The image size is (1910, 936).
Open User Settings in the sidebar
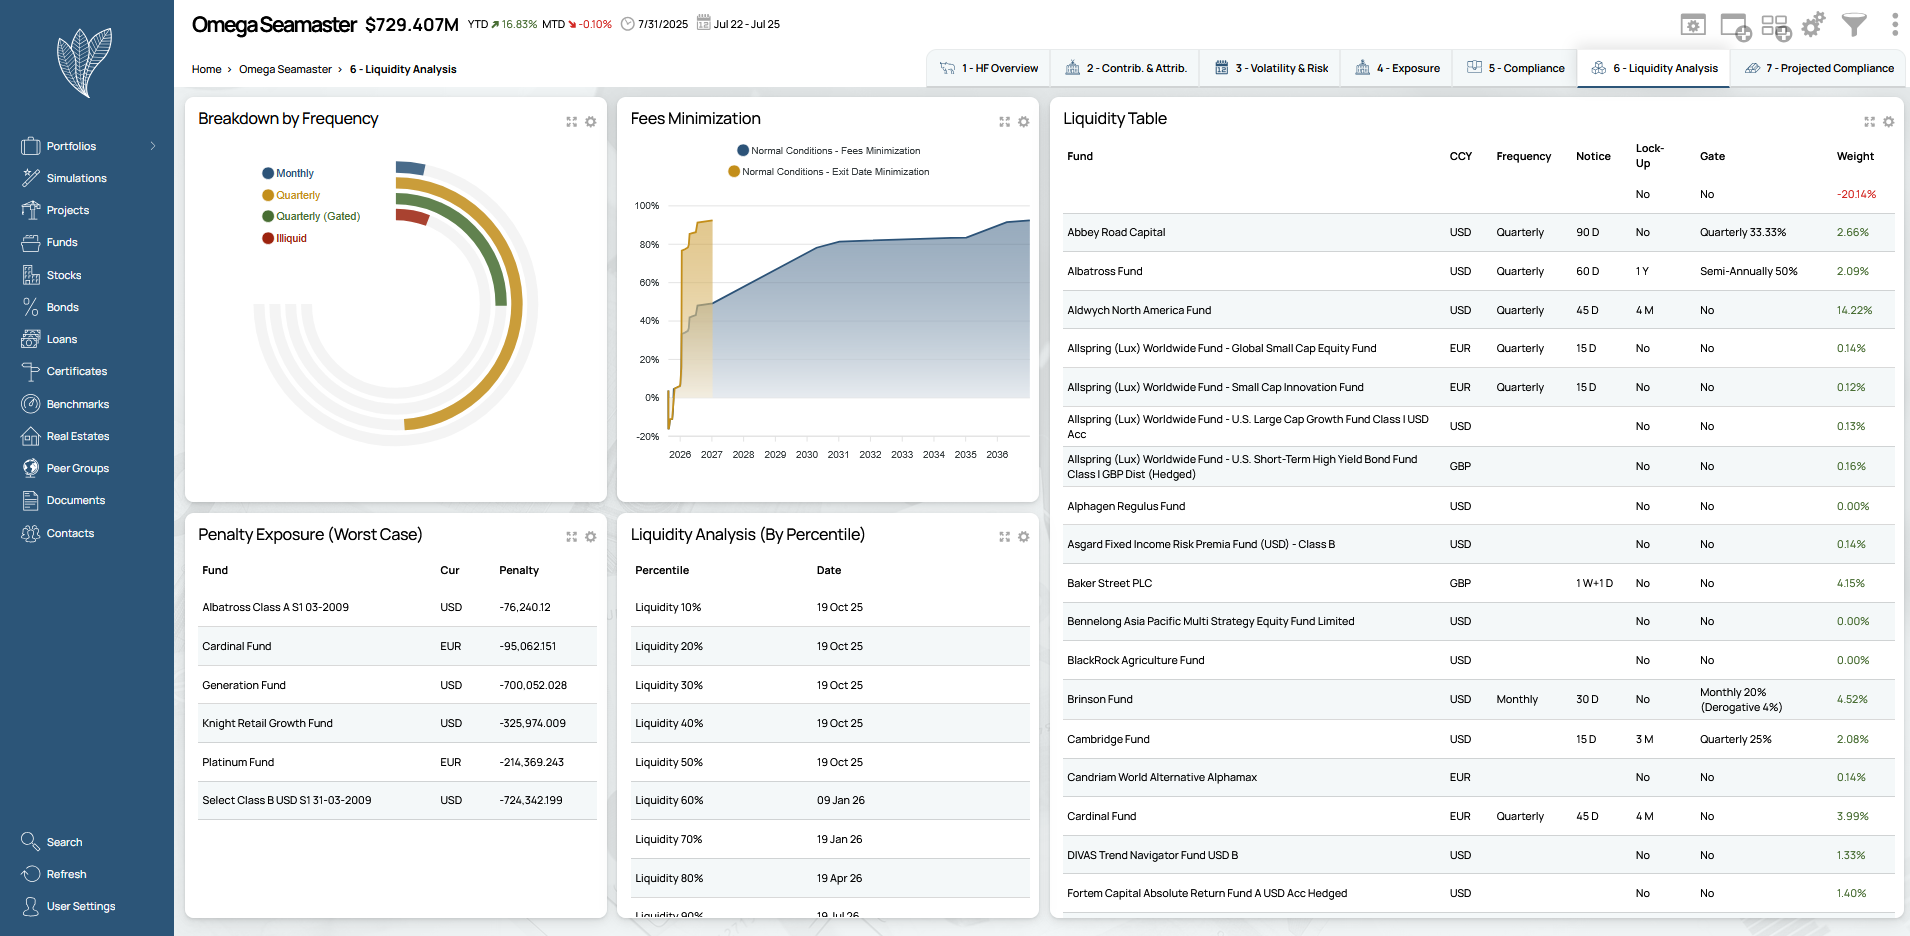80,906
